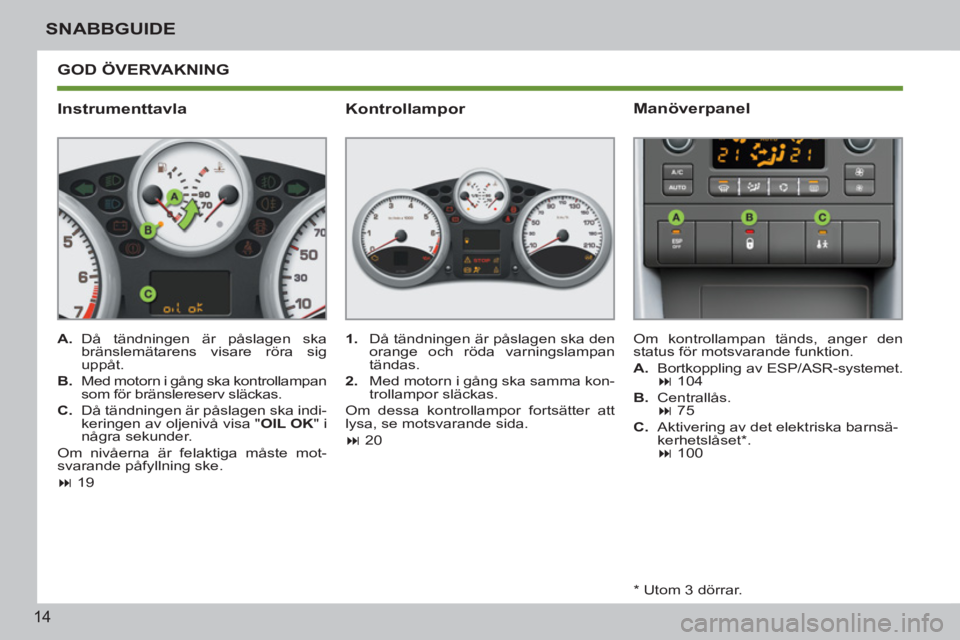Follow the page reference 19
This screenshot has width=960, height=640.
coord(86,483)
